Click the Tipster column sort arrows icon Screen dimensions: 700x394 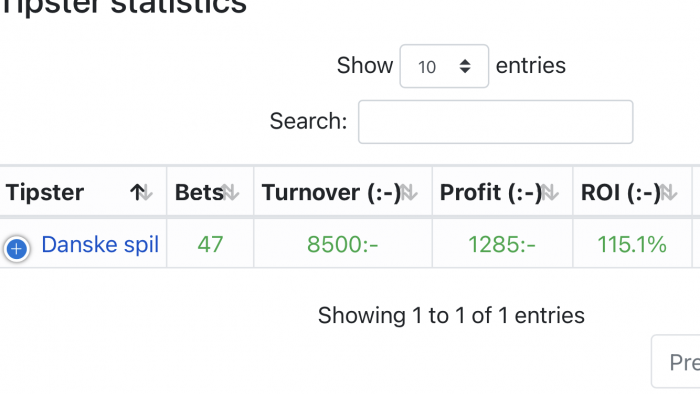tap(141, 193)
